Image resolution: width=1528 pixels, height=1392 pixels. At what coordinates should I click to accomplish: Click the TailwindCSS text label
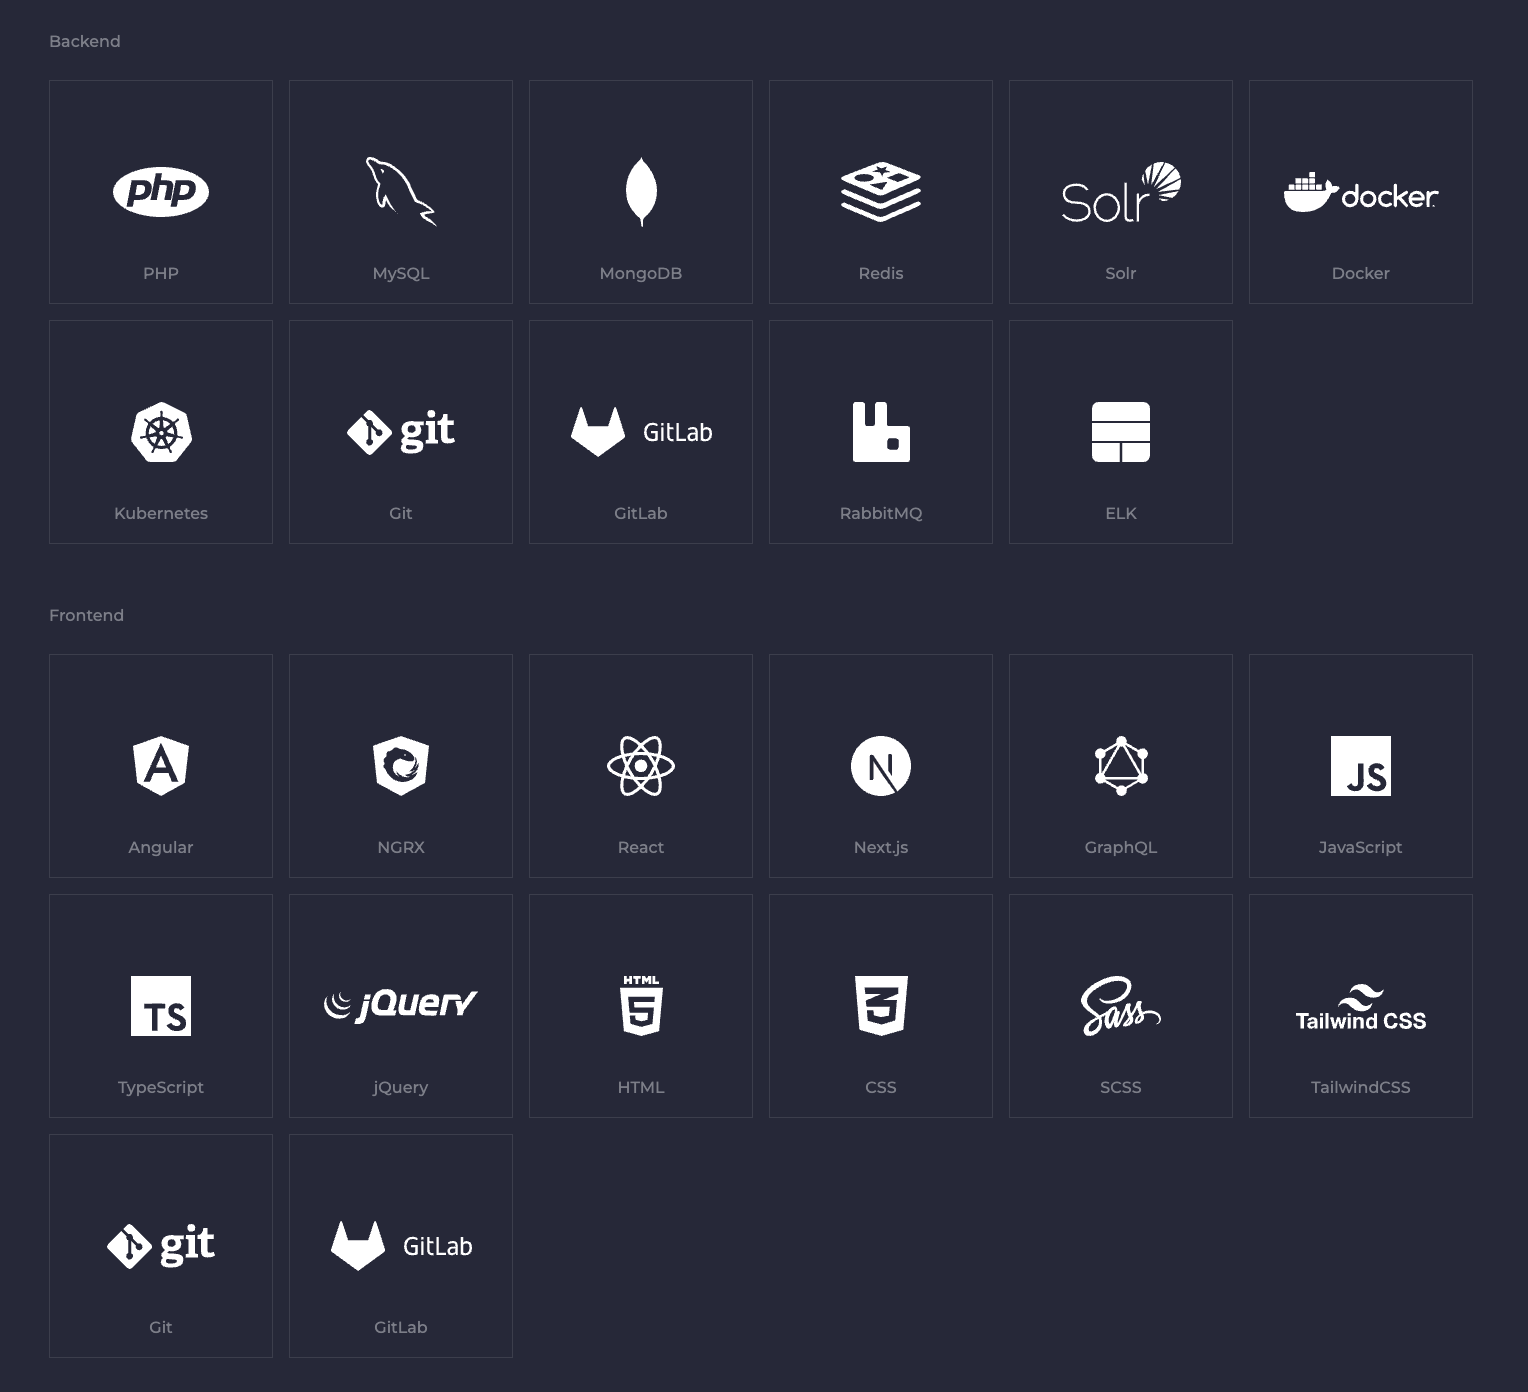pyautogui.click(x=1360, y=1087)
